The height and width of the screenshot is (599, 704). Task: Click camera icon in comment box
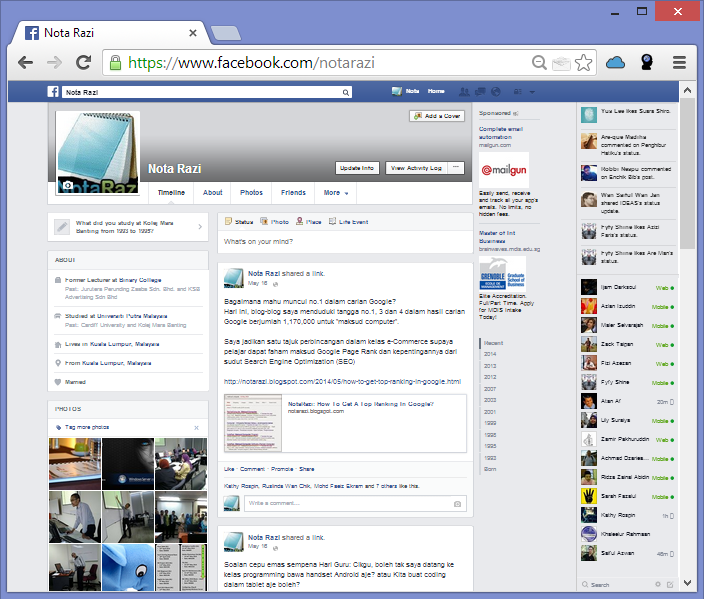[457, 504]
